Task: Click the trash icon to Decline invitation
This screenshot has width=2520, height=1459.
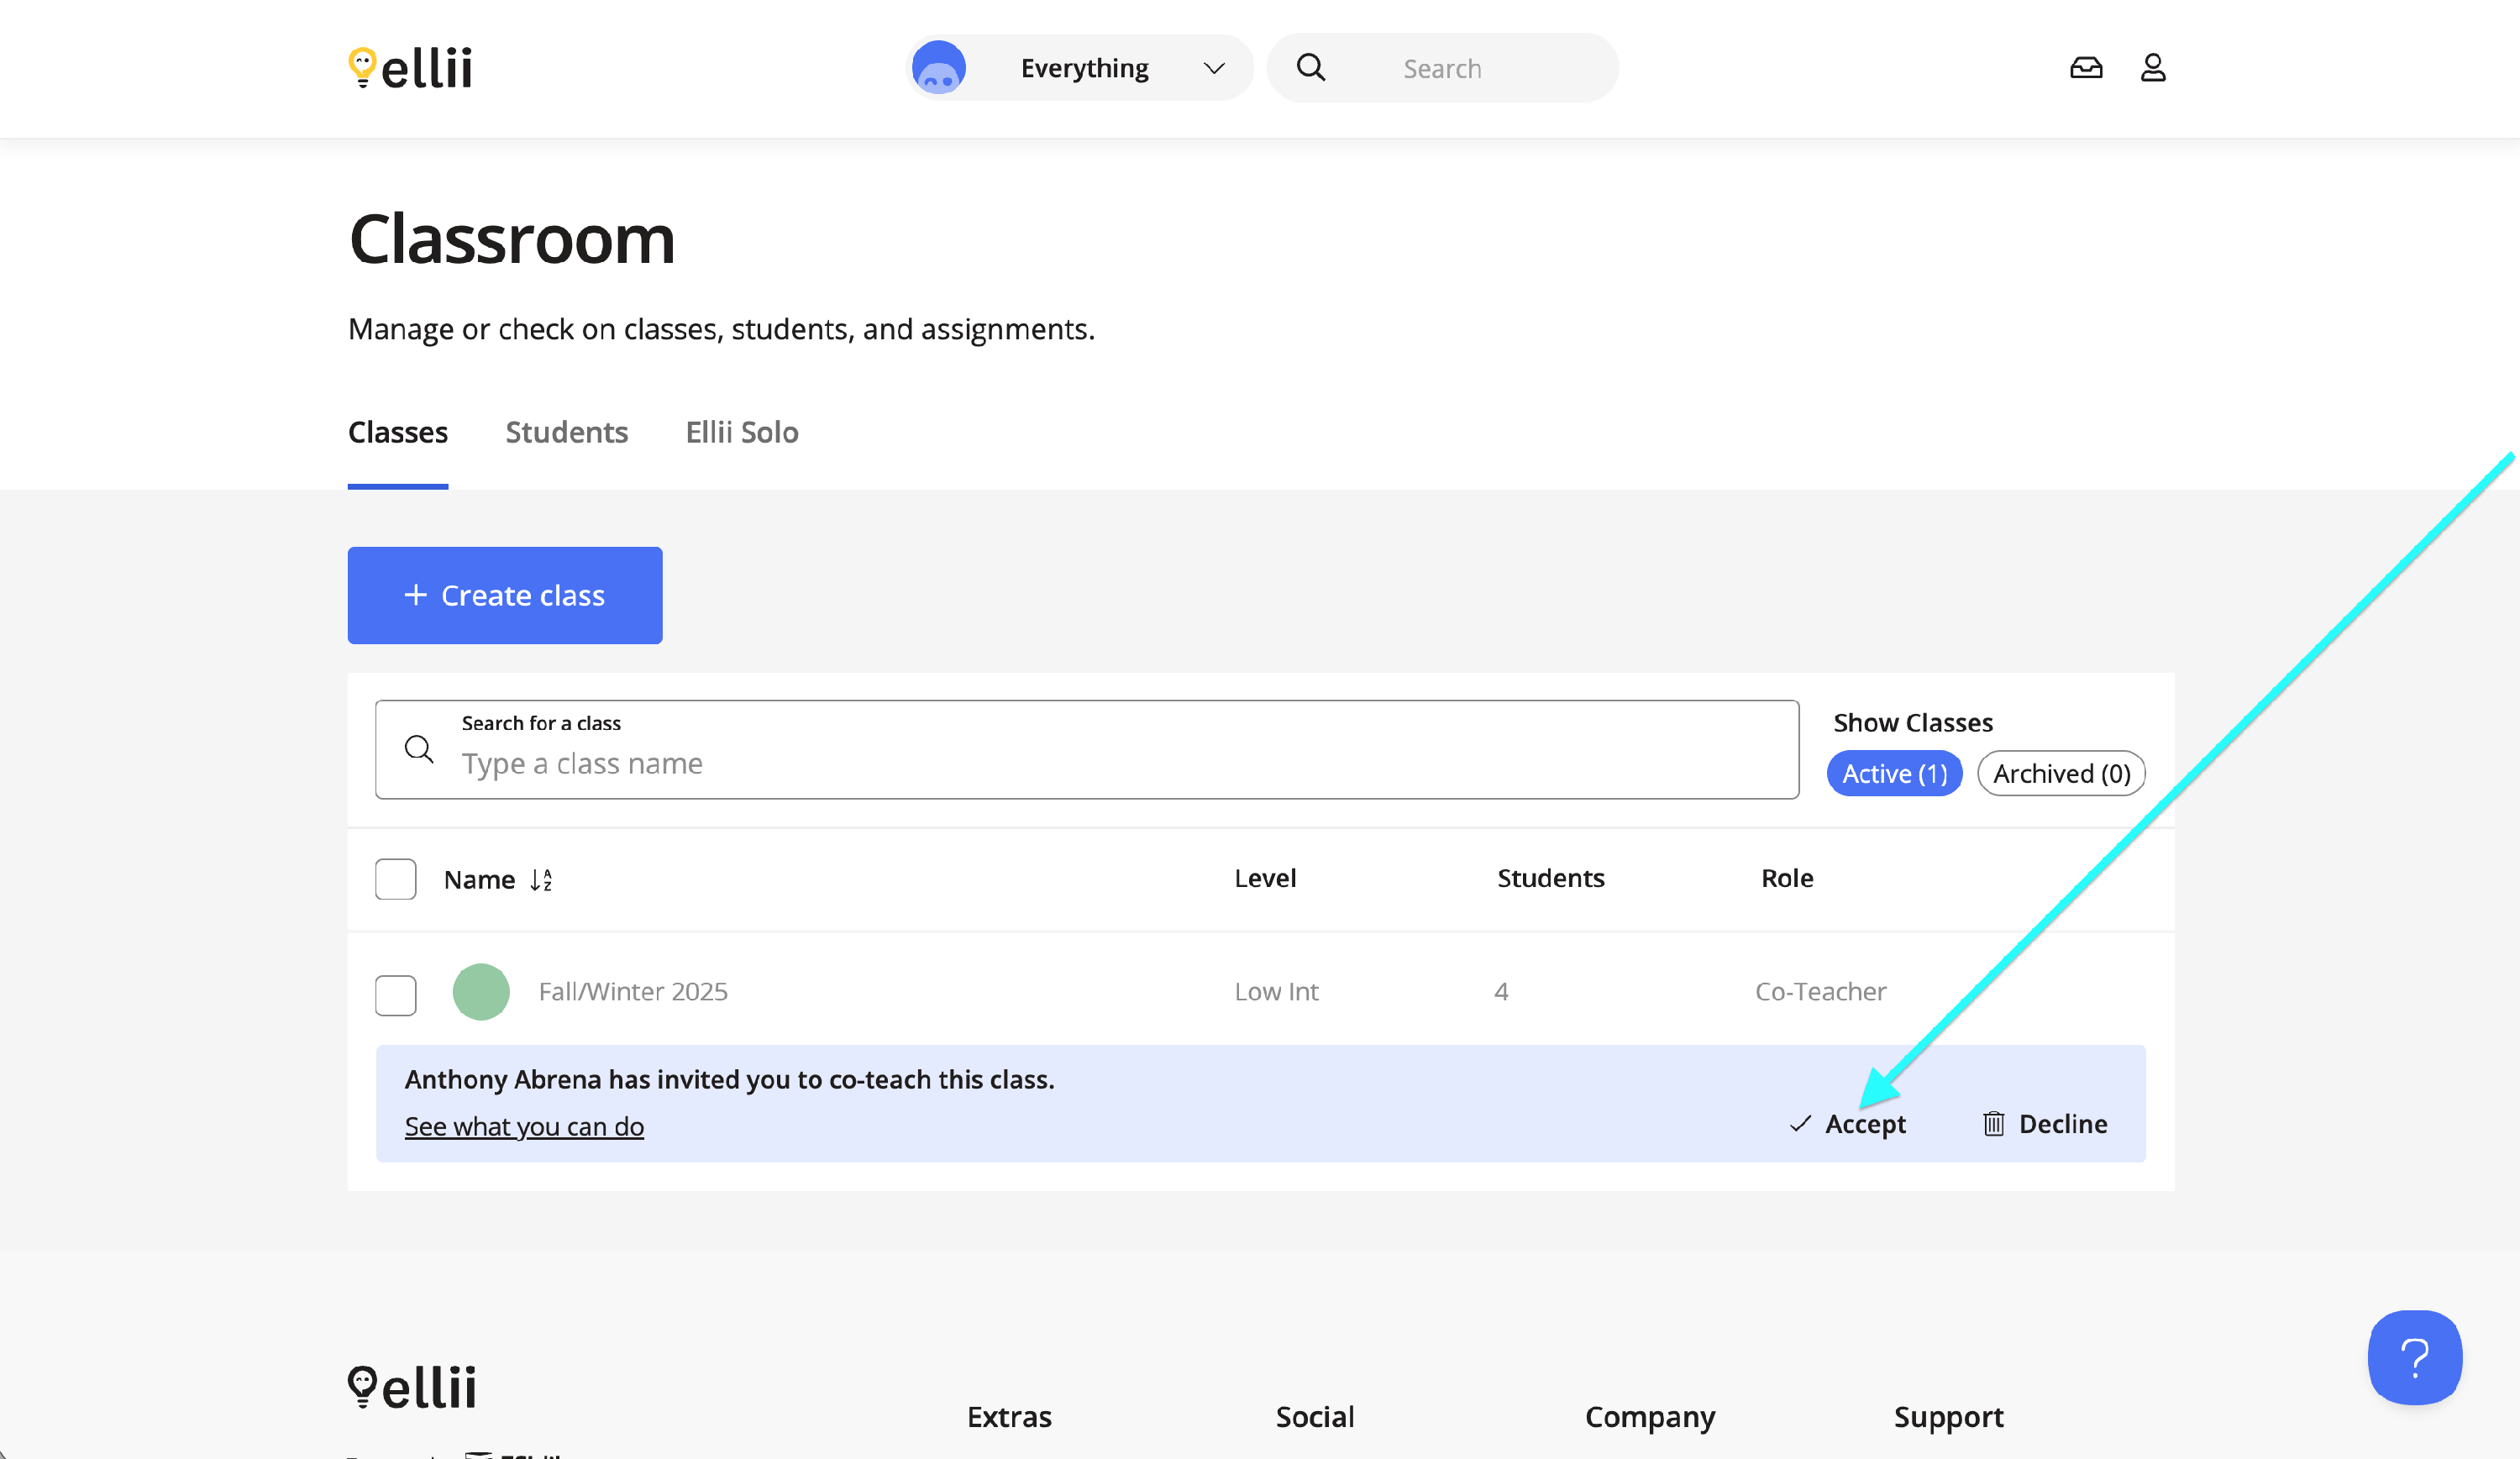Action: tap(1994, 1124)
